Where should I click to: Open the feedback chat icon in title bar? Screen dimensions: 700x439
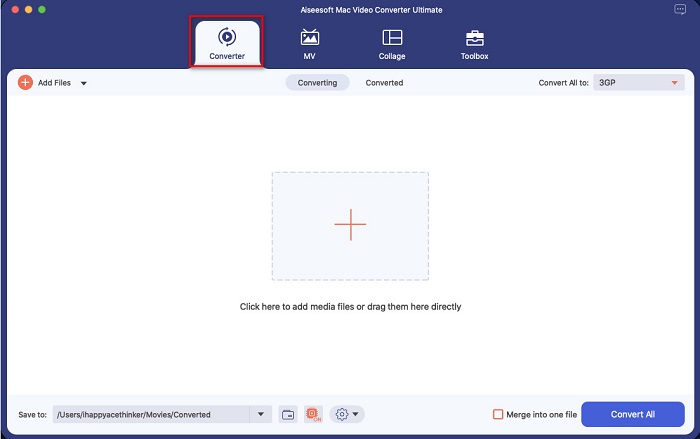(680, 9)
